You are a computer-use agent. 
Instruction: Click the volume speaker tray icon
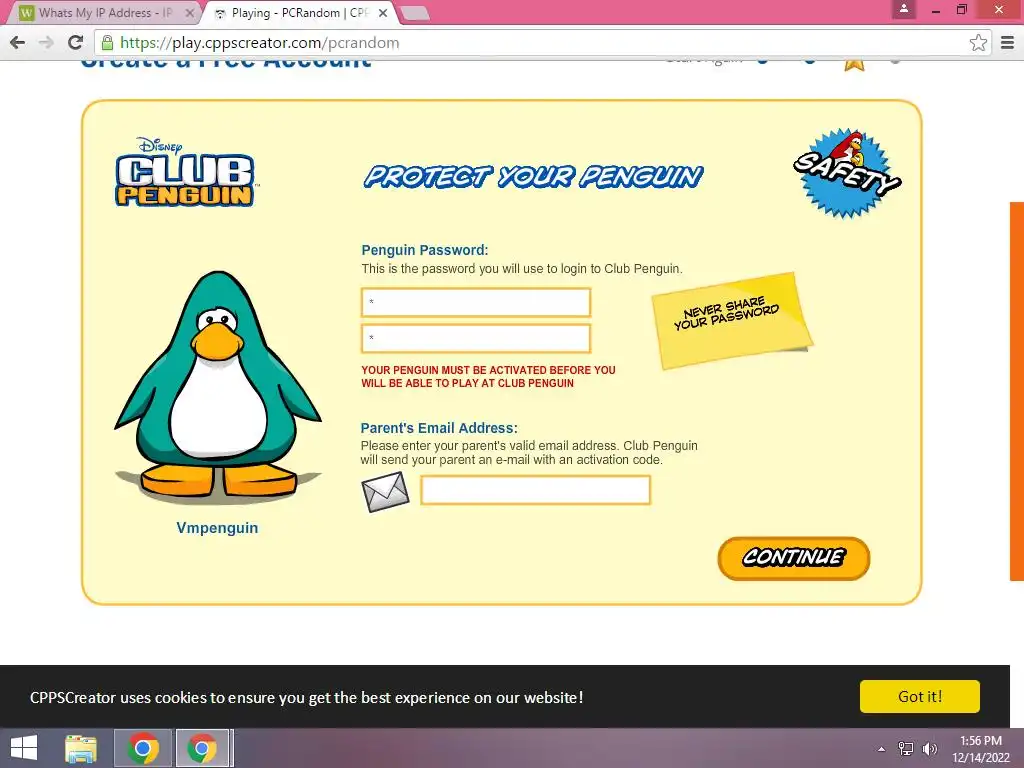(x=929, y=748)
